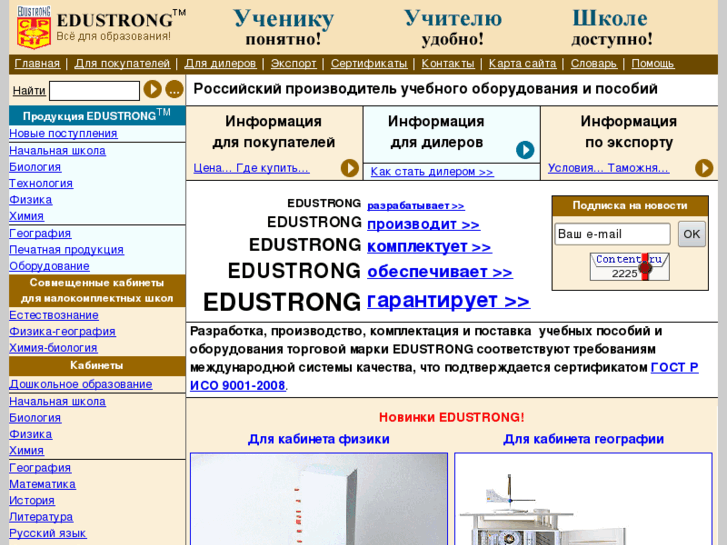Click Школе доступно! header banner
This screenshot has width=727, height=545.
pyautogui.click(x=612, y=27)
